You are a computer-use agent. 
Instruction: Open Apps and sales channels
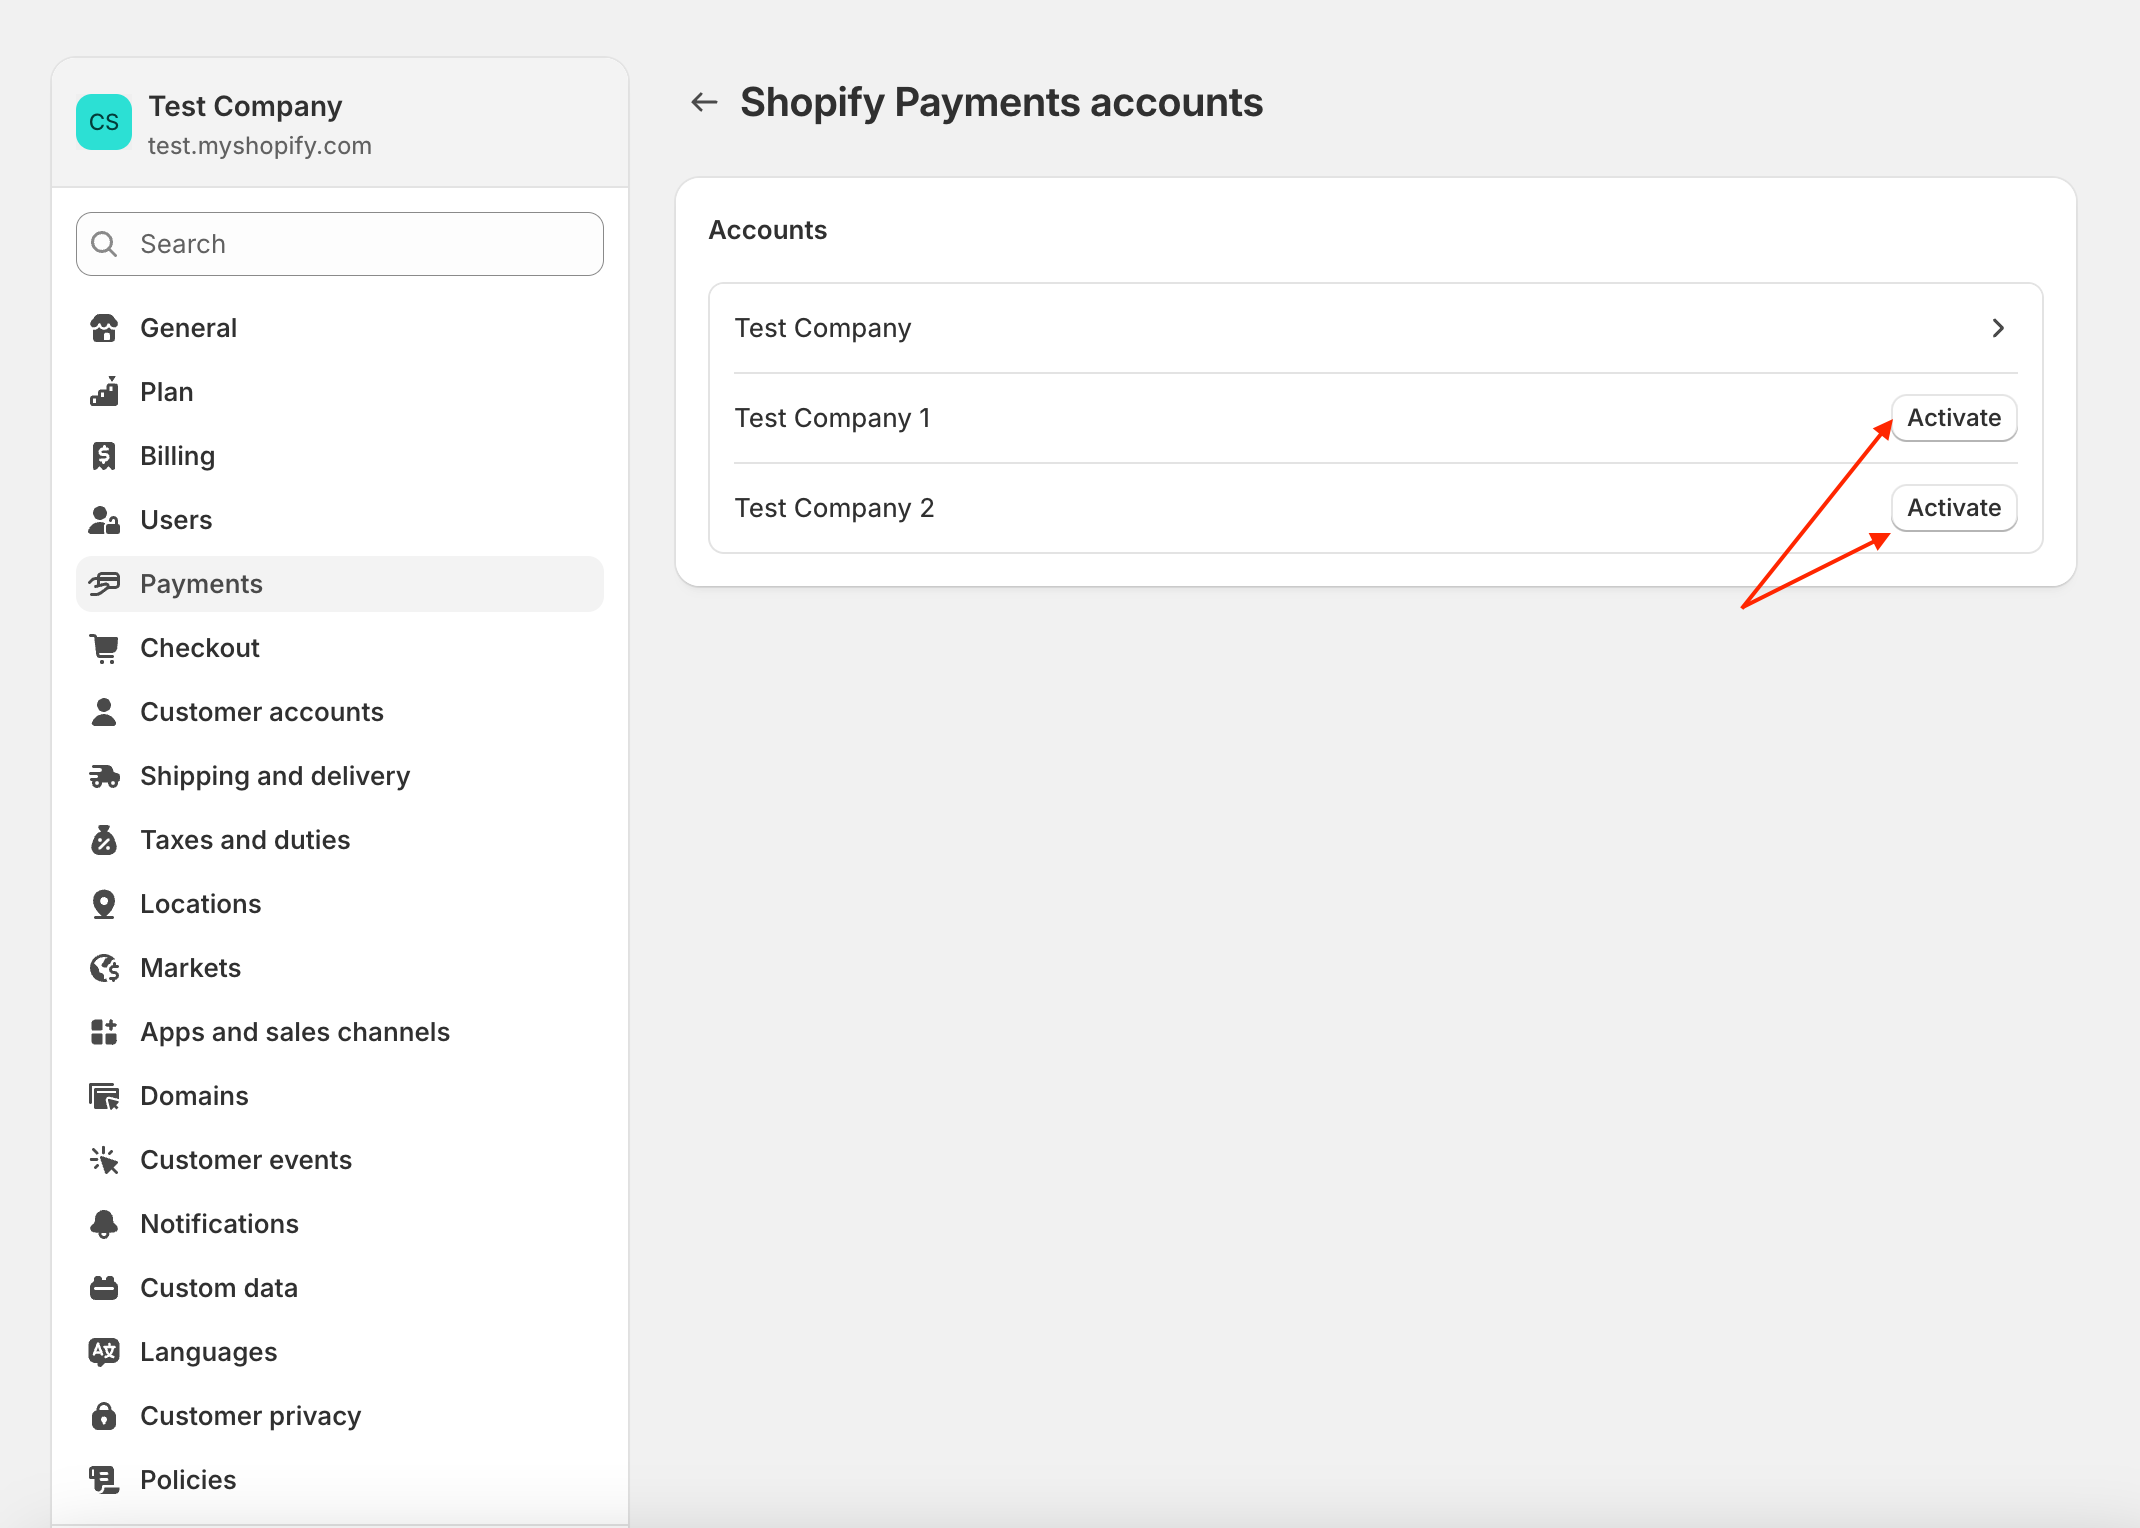(340, 1032)
